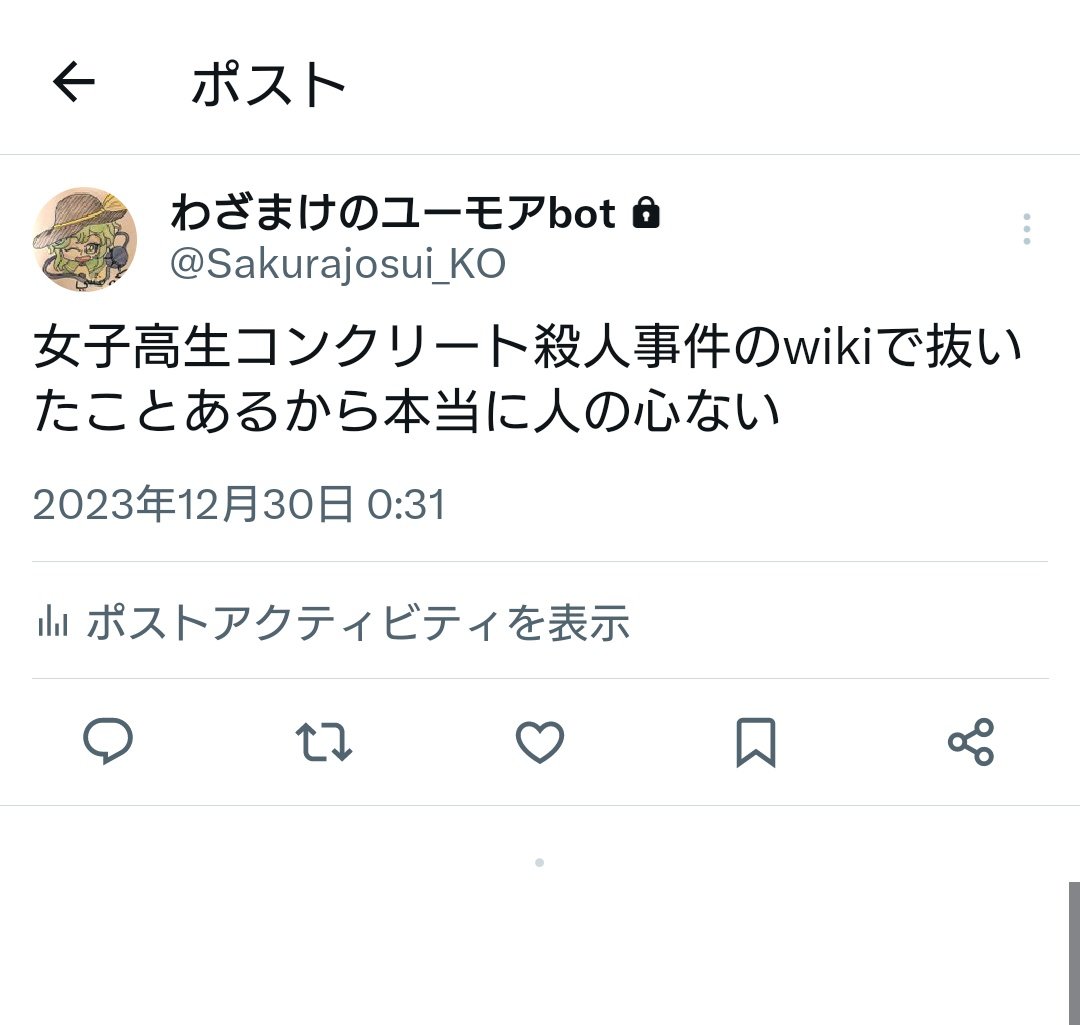Show post activity (ポストアクティビティを表示)

[333, 622]
